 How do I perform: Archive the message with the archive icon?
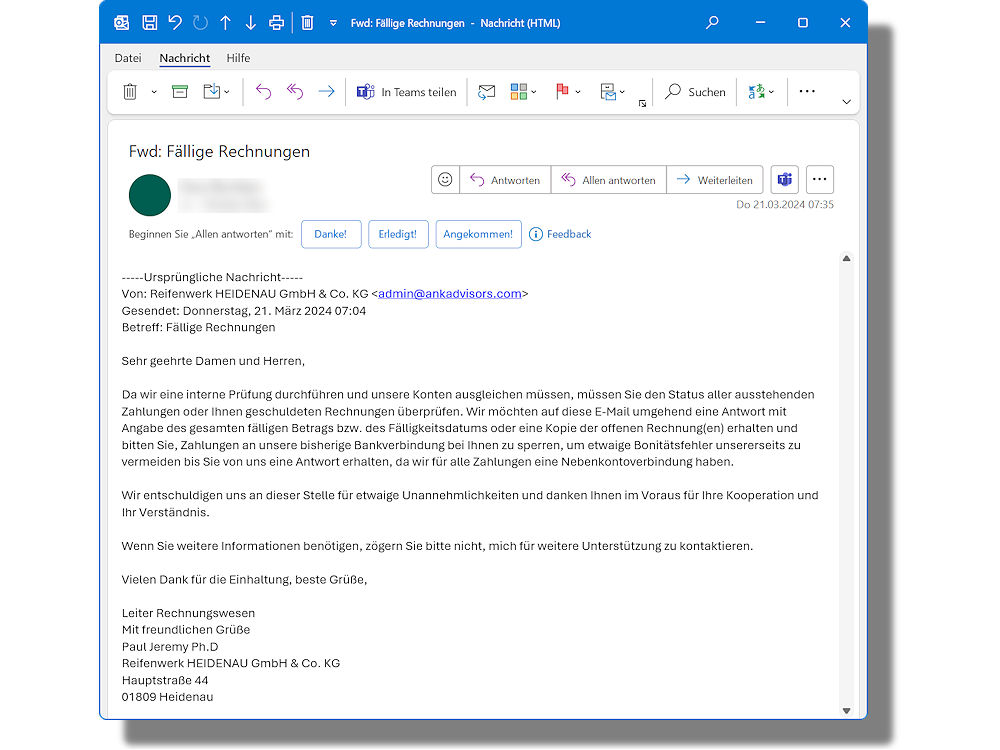pyautogui.click(x=180, y=92)
